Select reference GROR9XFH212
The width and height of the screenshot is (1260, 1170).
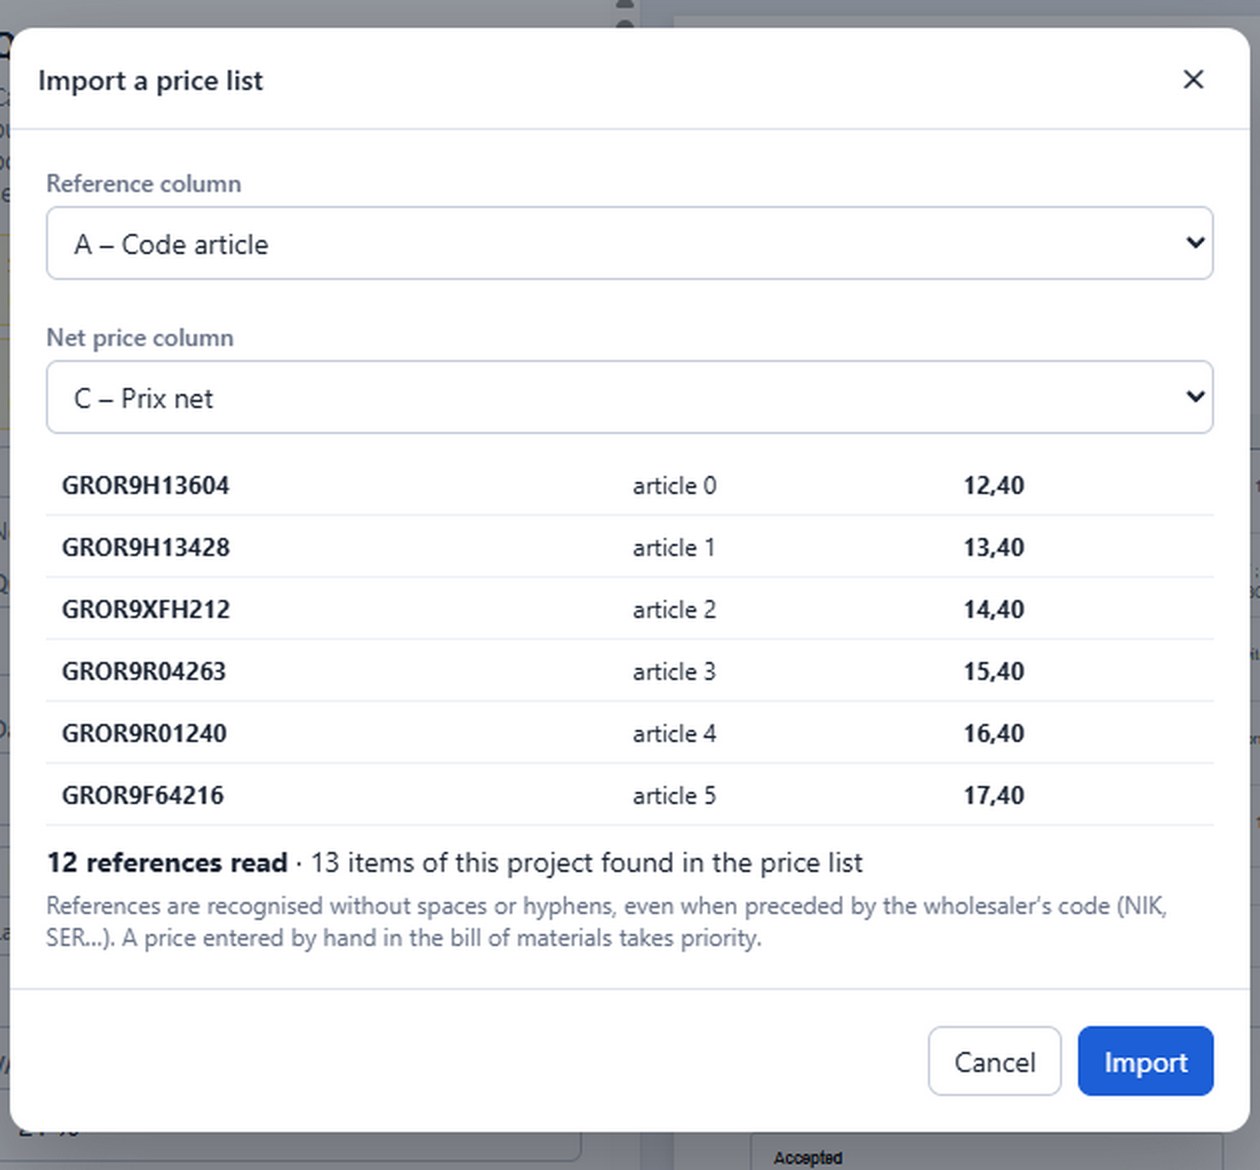tap(146, 610)
